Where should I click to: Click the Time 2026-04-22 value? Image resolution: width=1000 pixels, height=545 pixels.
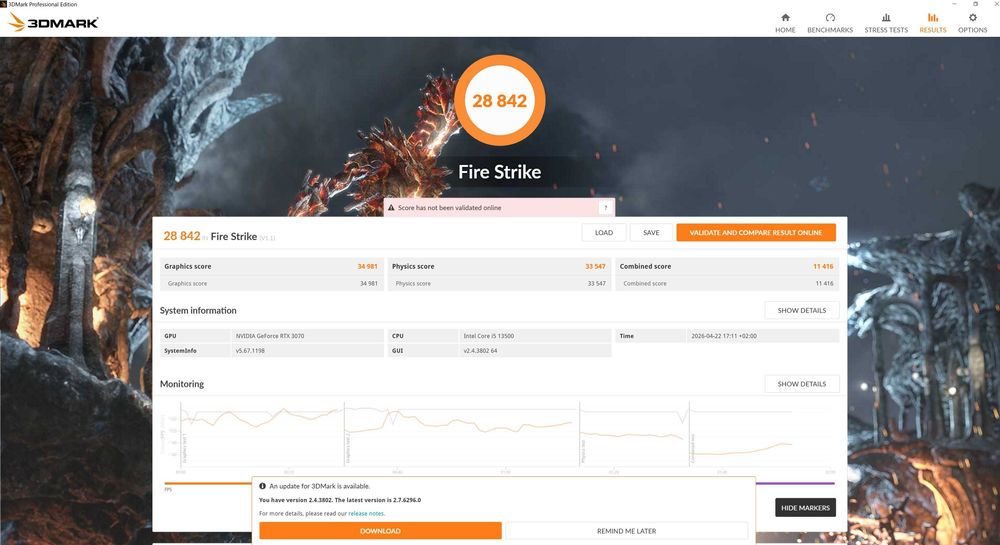[724, 336]
